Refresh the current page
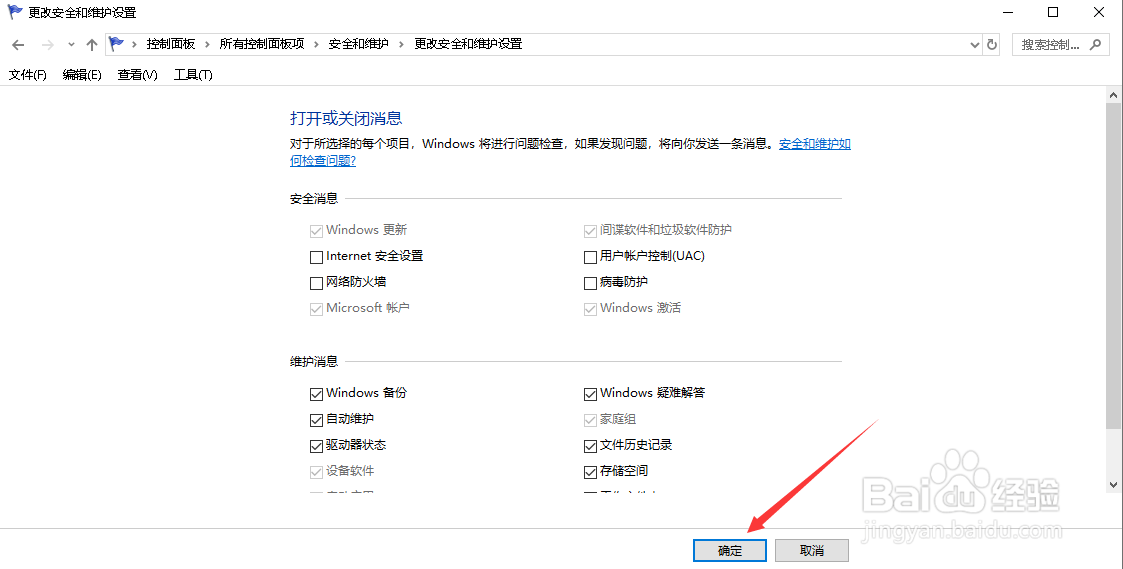1123x569 pixels. pyautogui.click(x=992, y=44)
